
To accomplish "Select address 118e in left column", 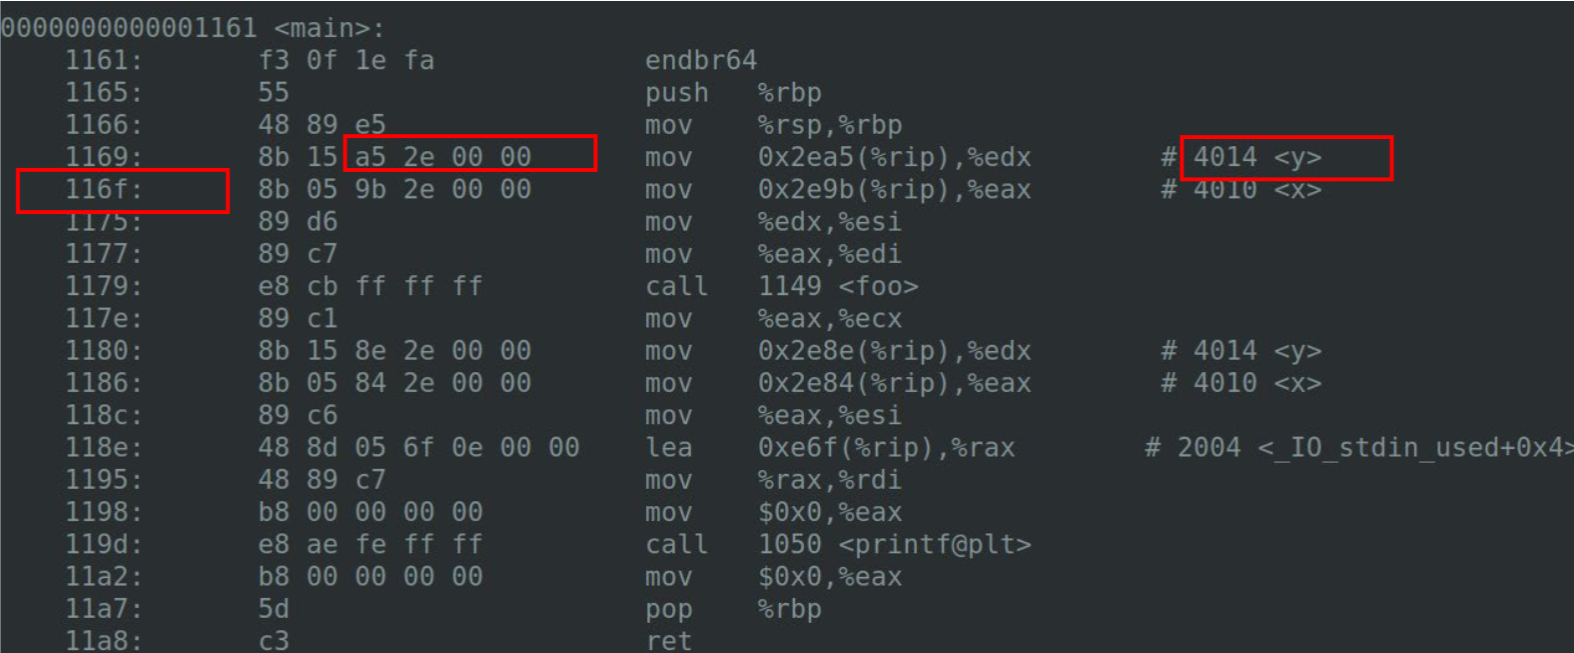I will coord(104,447).
